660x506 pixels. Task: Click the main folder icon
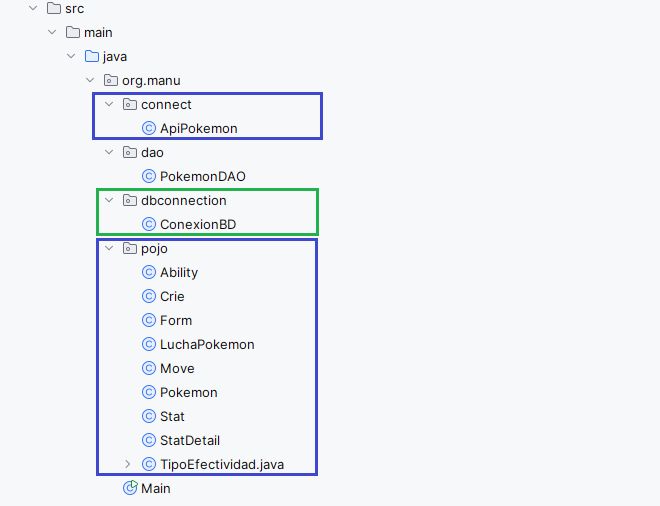coord(73,32)
